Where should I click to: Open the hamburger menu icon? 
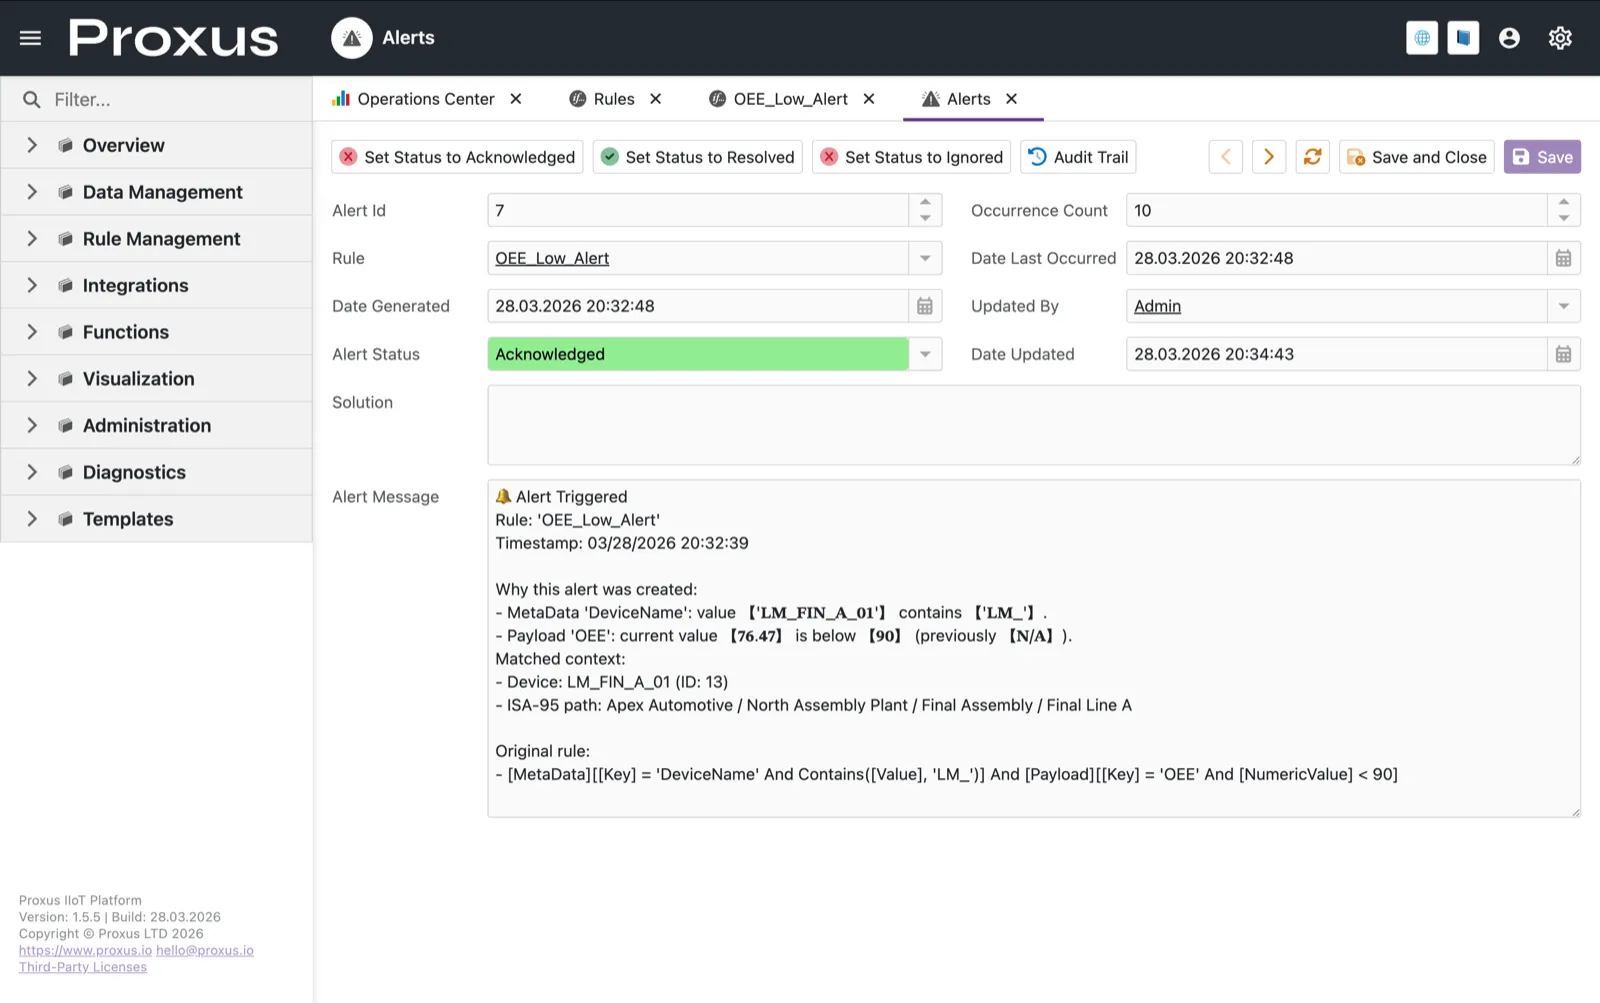[30, 38]
